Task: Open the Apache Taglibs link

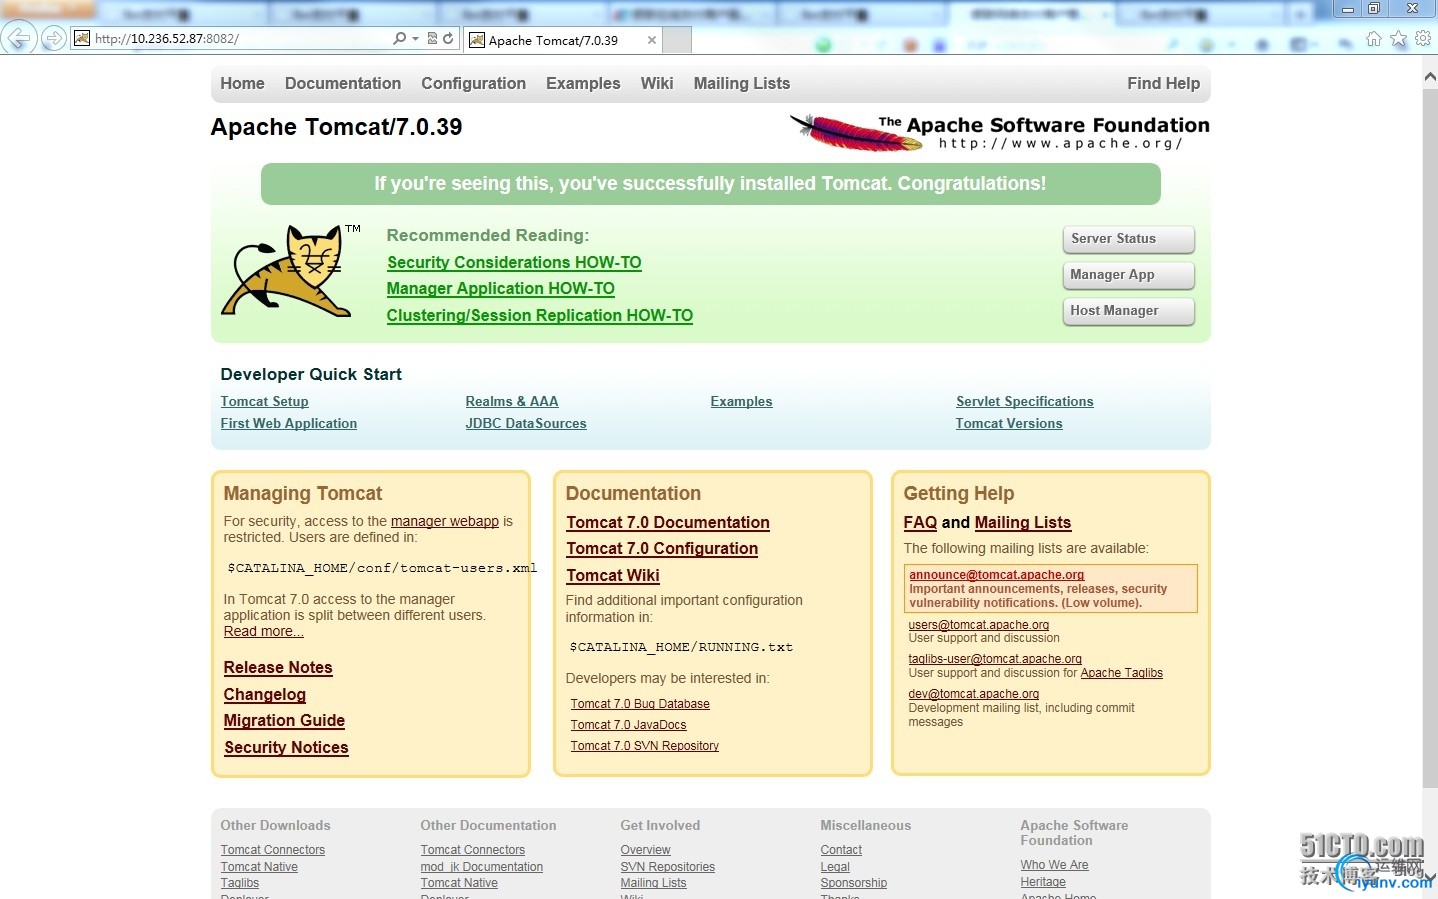Action: (1122, 673)
